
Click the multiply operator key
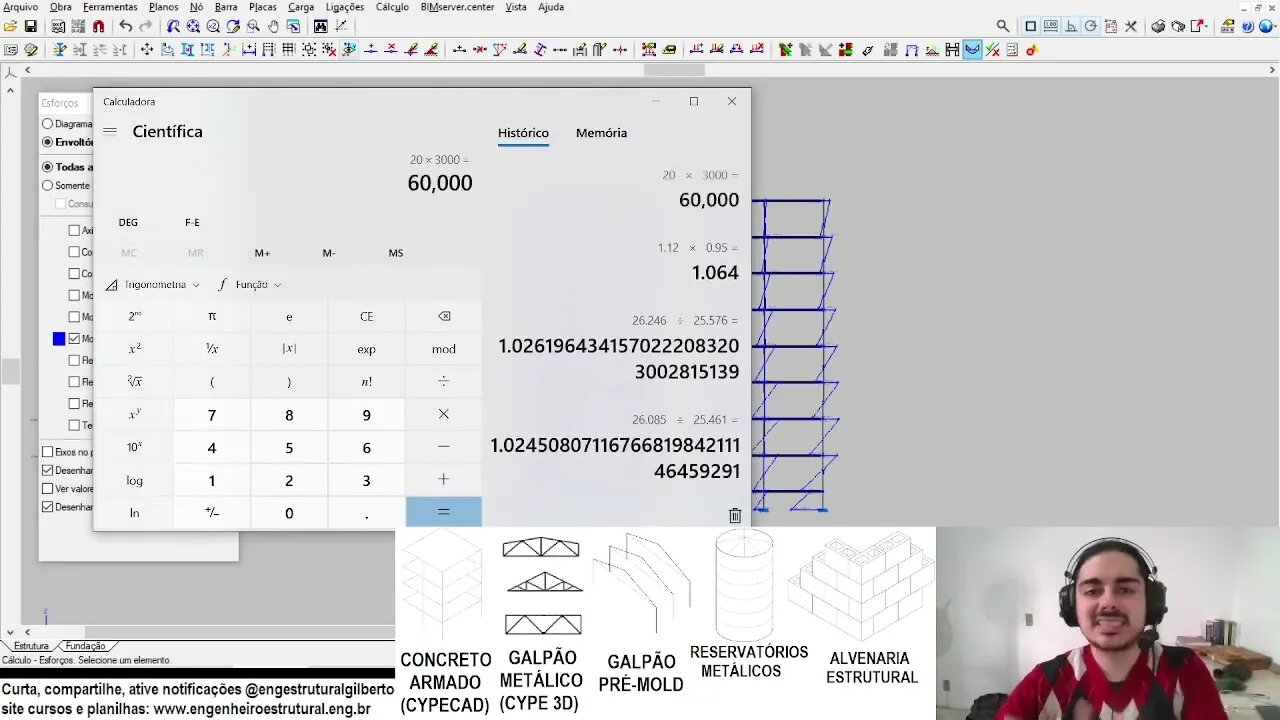tap(444, 414)
